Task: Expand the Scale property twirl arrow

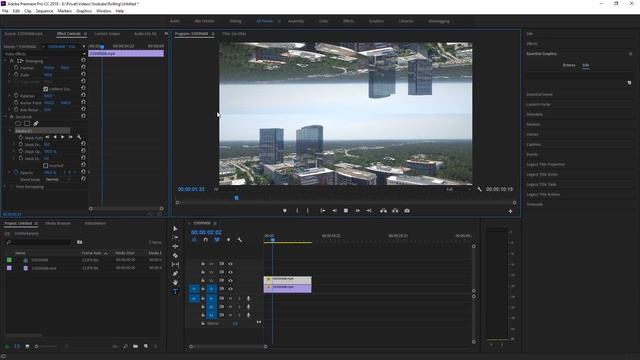Action: 10,75
